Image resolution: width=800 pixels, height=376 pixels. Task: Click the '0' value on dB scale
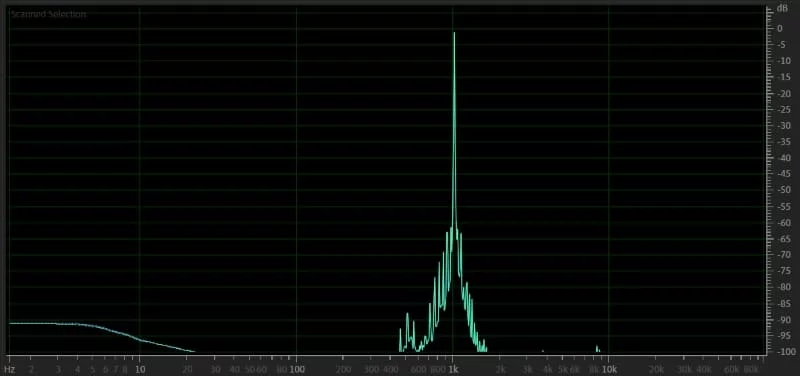(779, 28)
